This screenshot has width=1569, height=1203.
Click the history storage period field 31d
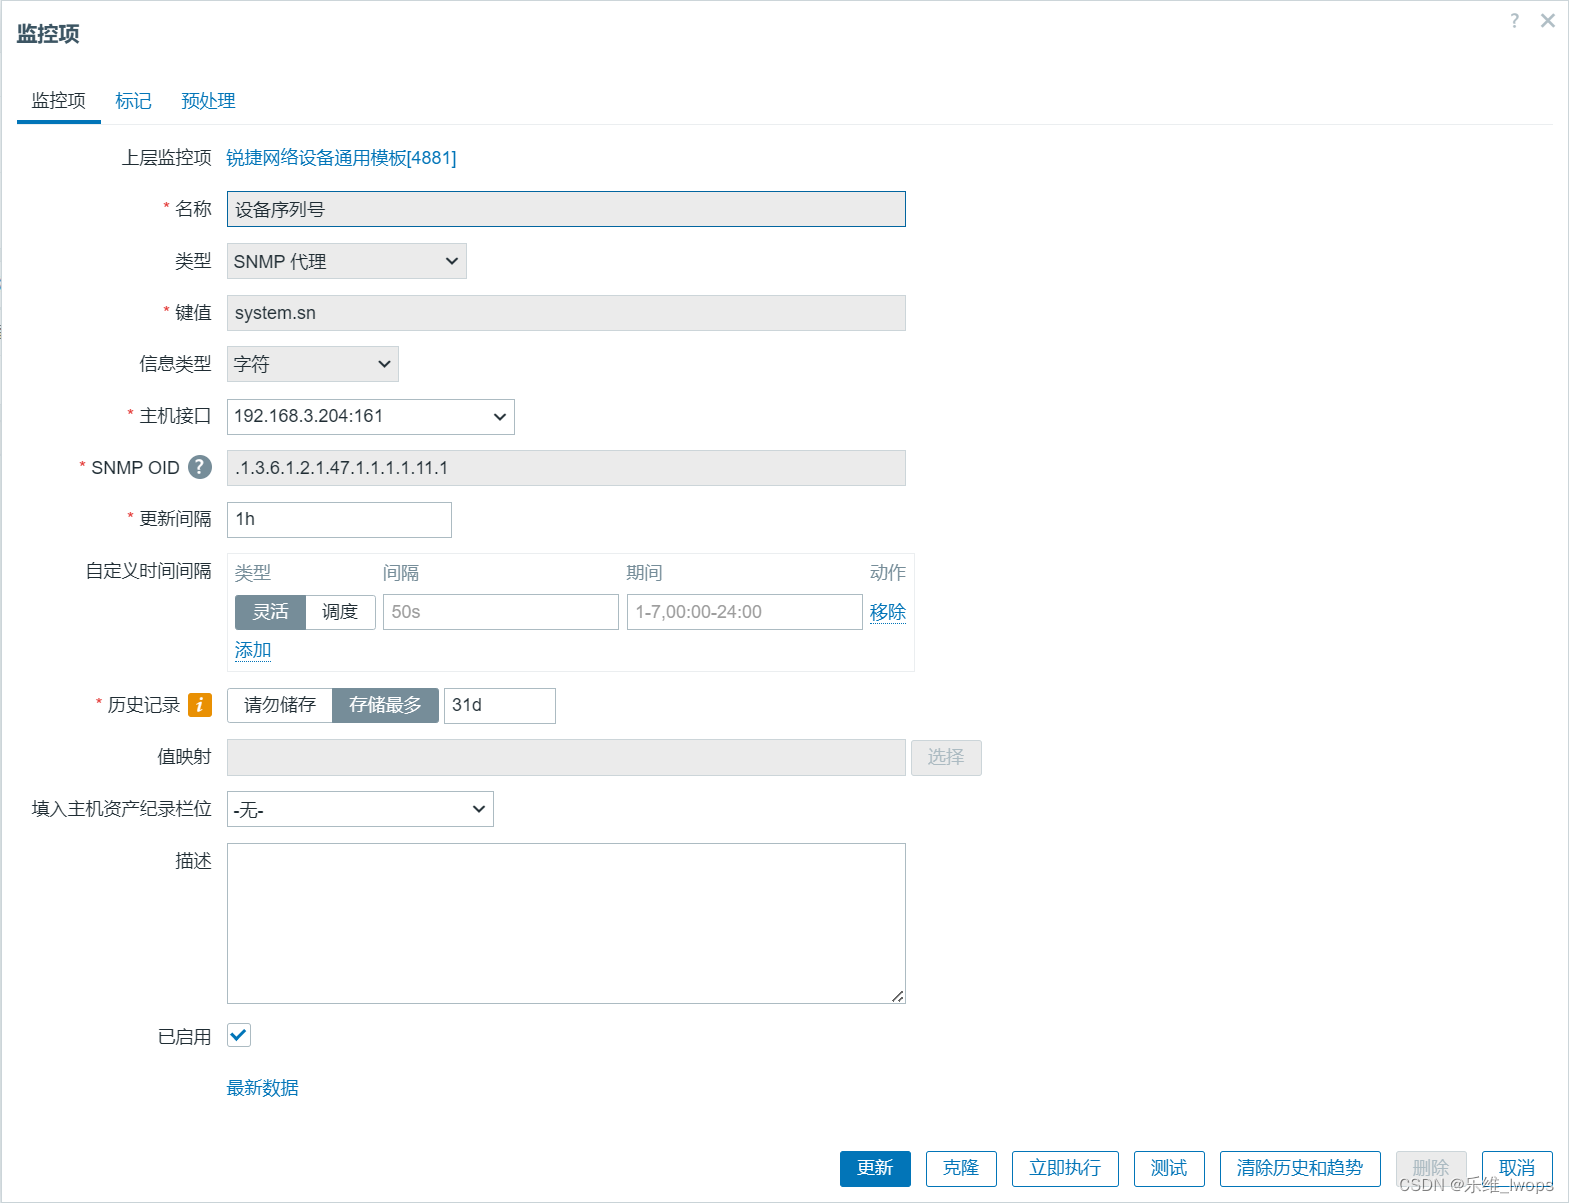[x=500, y=706]
